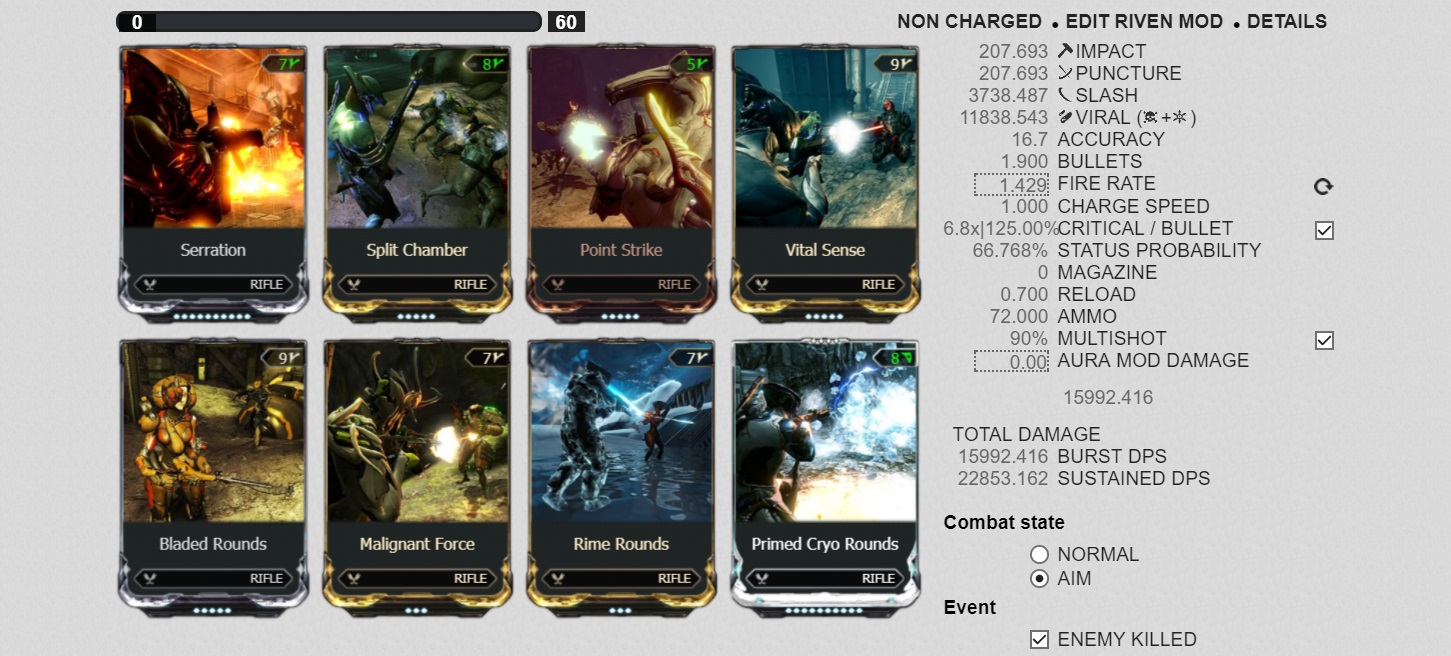The image size is (1451, 656).
Task: Click the Impact damage hammer icon
Action: tap(1065, 50)
